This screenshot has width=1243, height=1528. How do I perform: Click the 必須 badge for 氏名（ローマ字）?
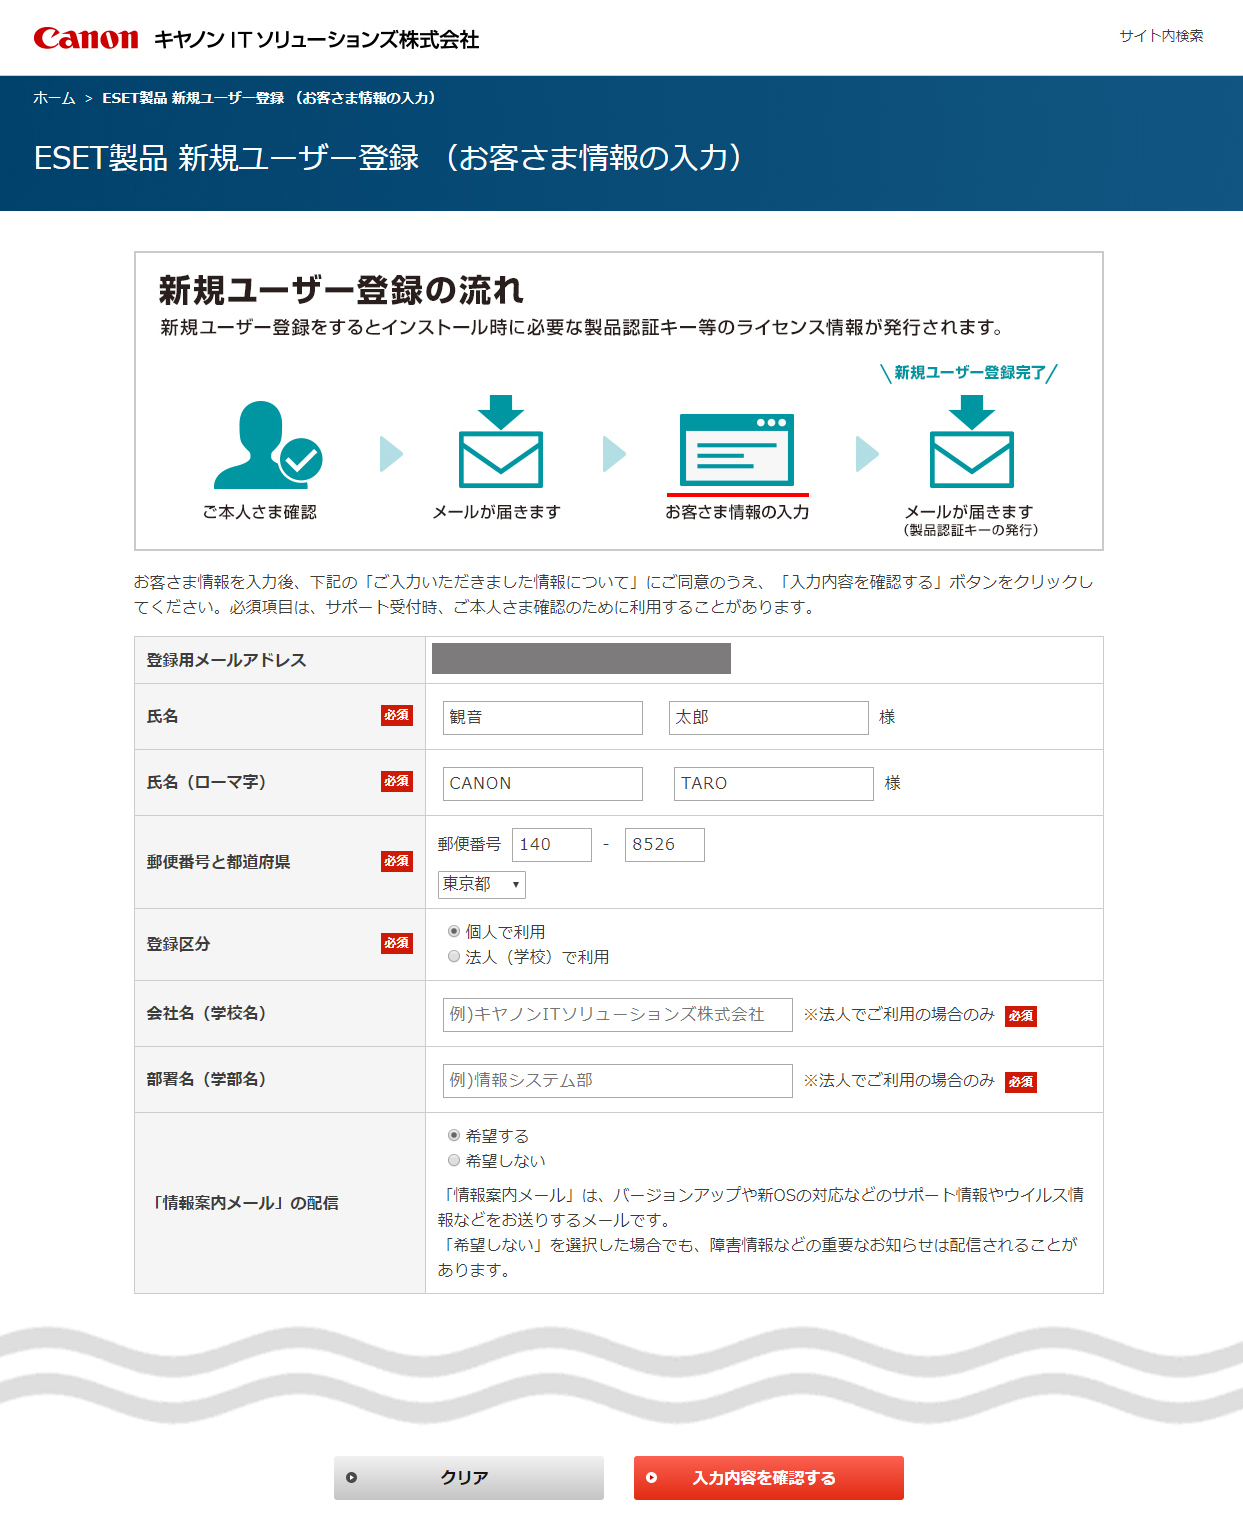(397, 781)
